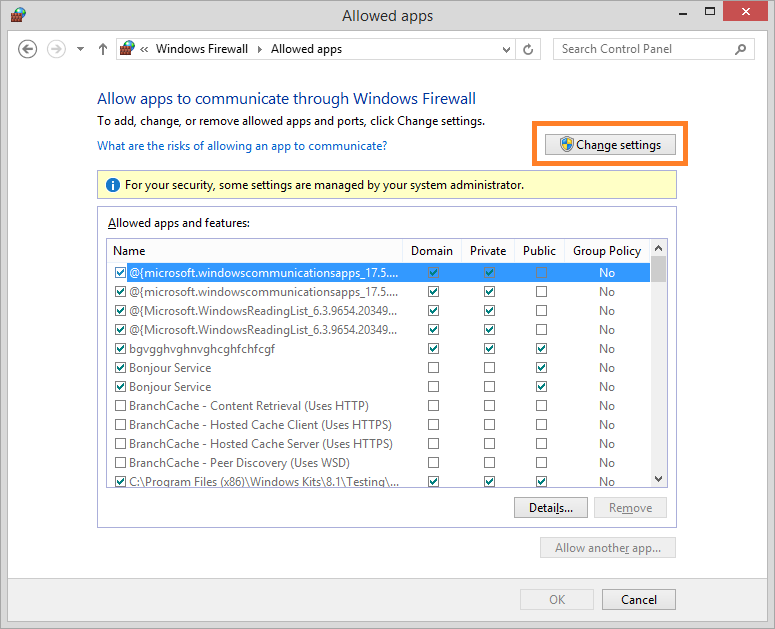Open risks of allowing an app link
Screen dimensions: 775x629
point(242,146)
